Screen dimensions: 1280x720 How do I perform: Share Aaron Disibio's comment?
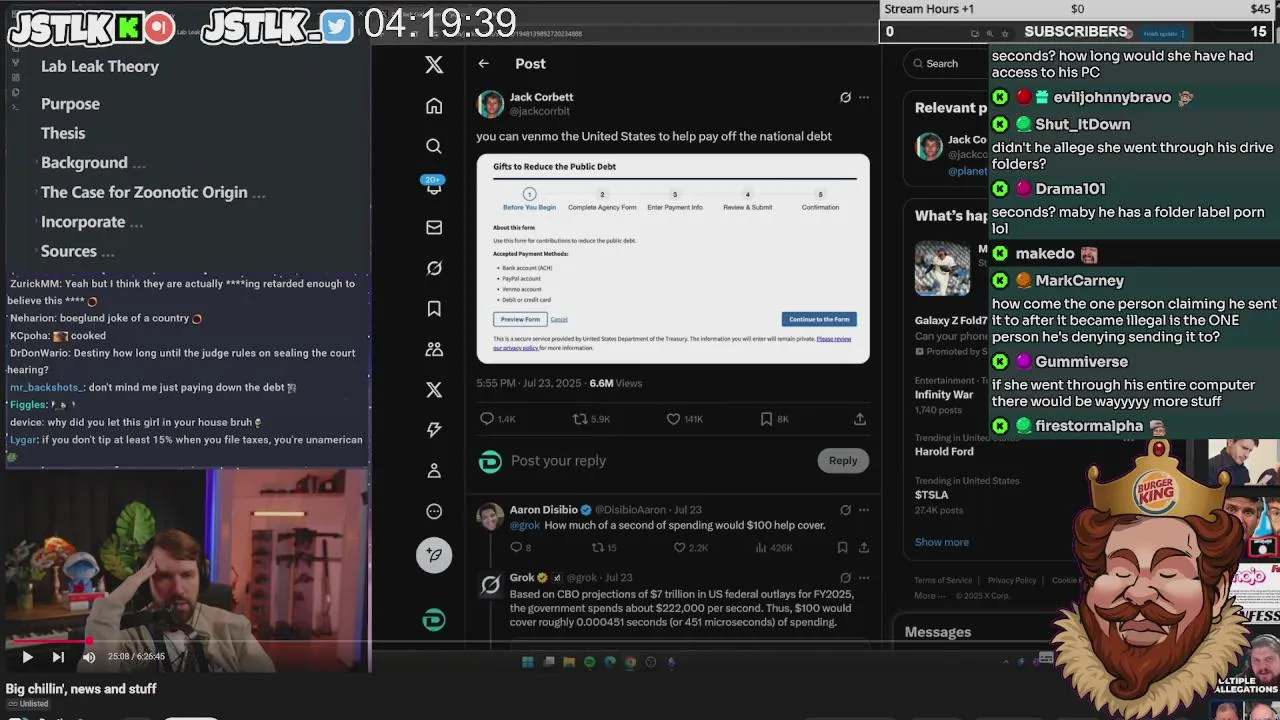(864, 547)
